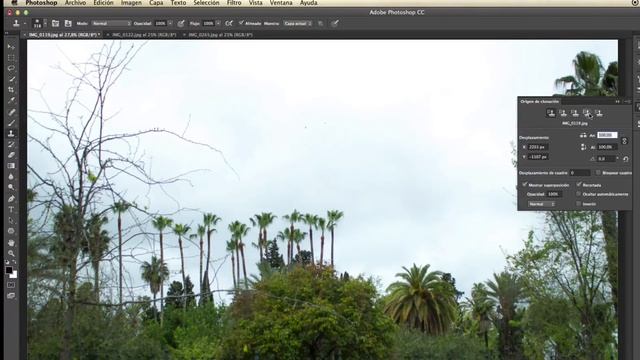Open the Opacidad slider dropdown

pos(170,24)
